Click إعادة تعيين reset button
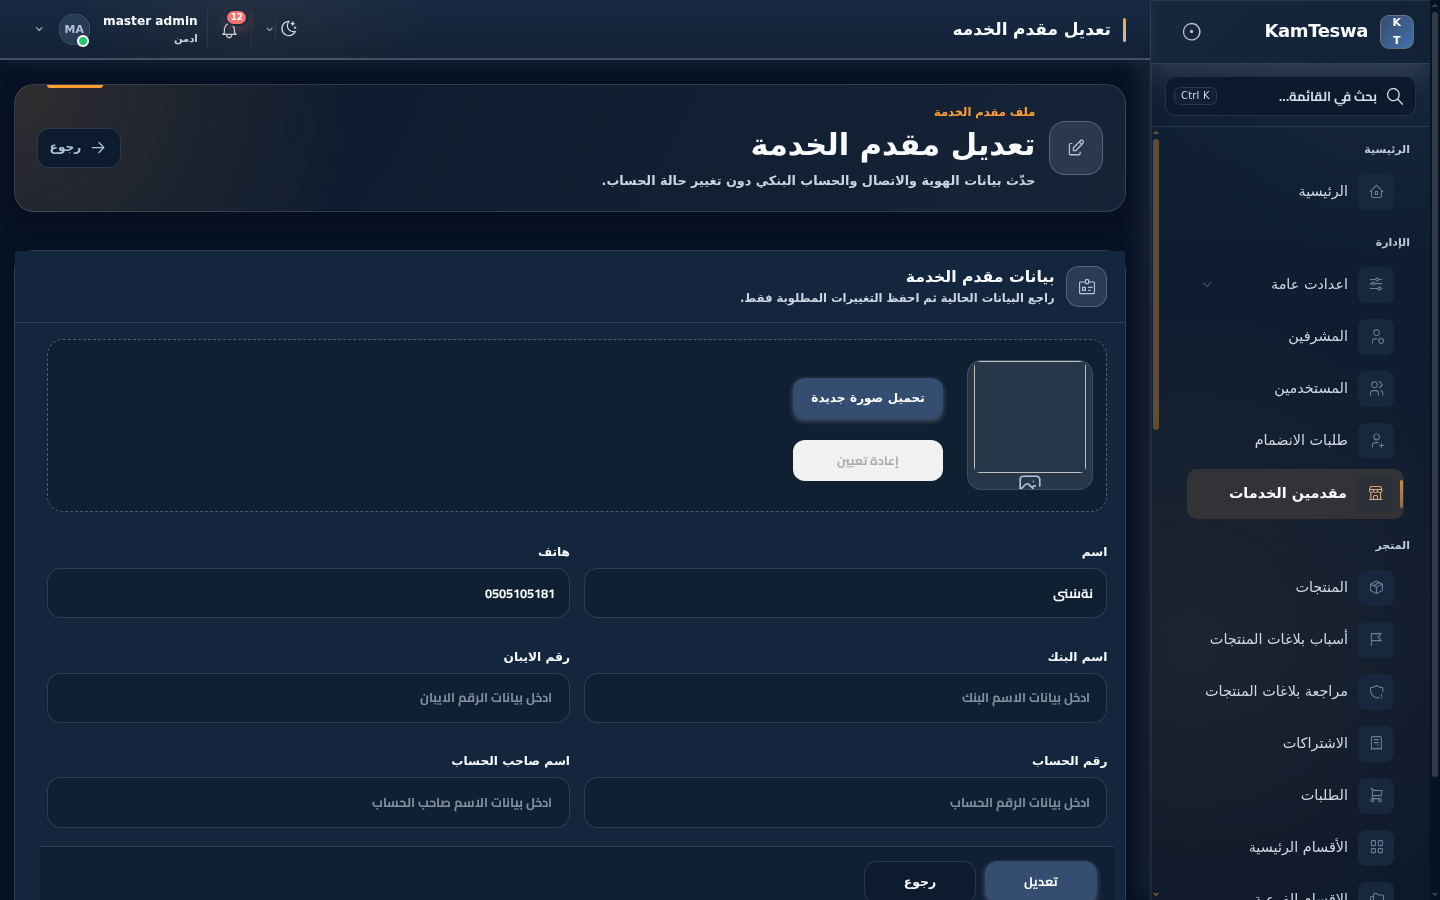Screen dimensions: 1440x900 click(868, 461)
